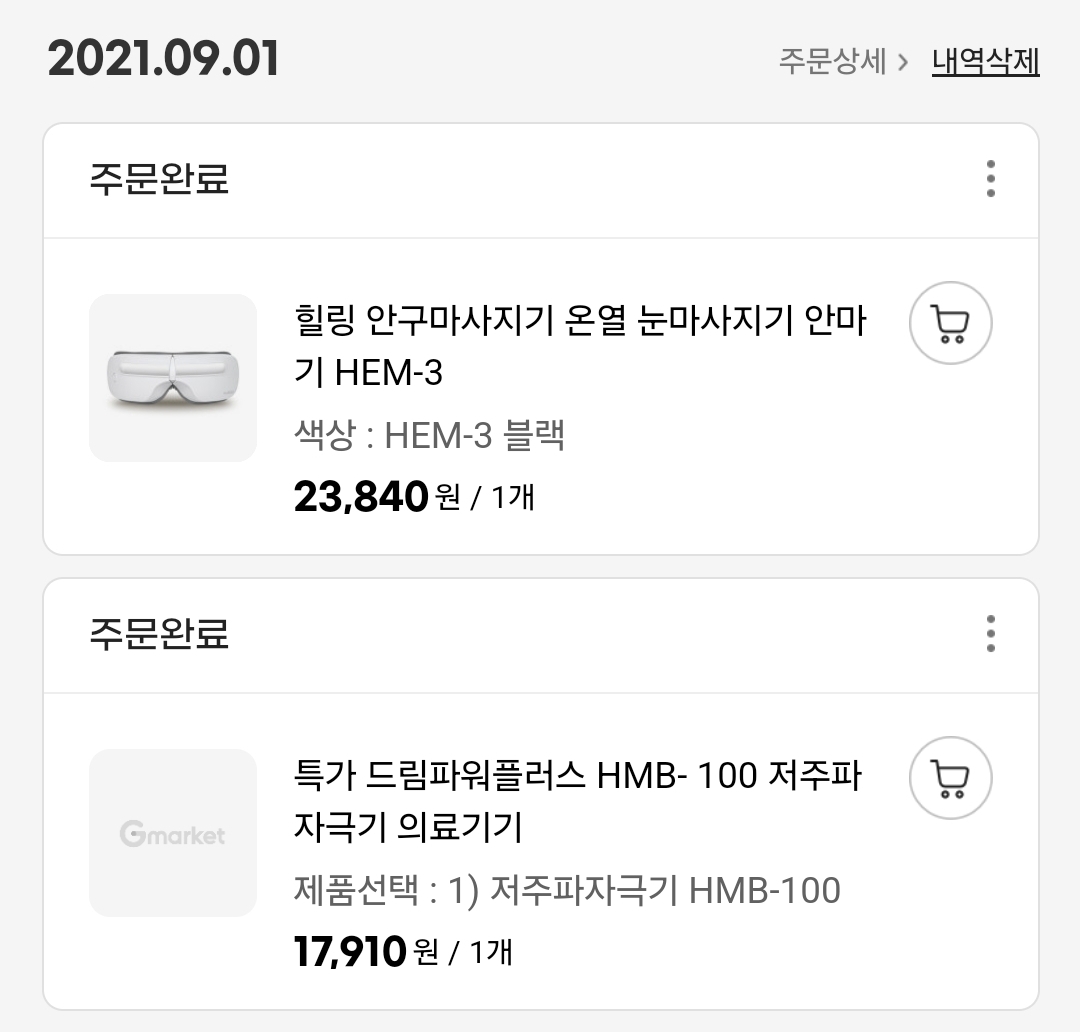Open more options for the eye massager order
This screenshot has height=1032, width=1080.
990,178
